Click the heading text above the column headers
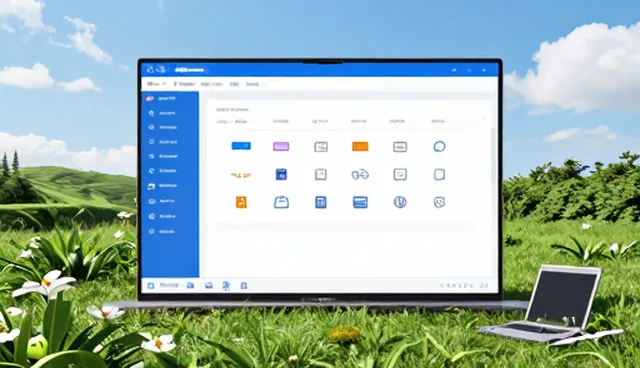 (x=232, y=109)
